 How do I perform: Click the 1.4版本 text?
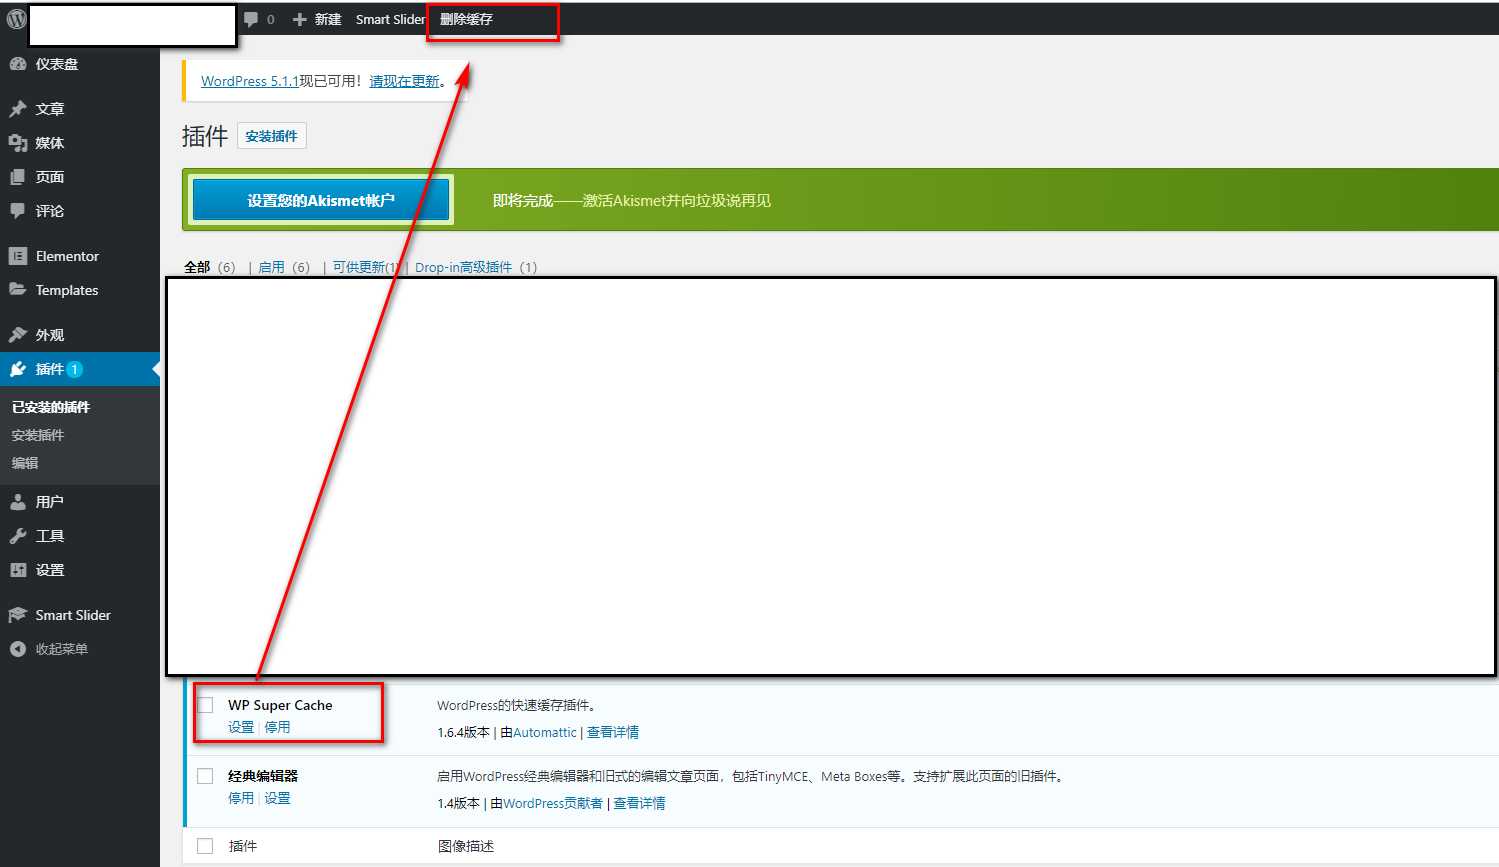point(459,803)
